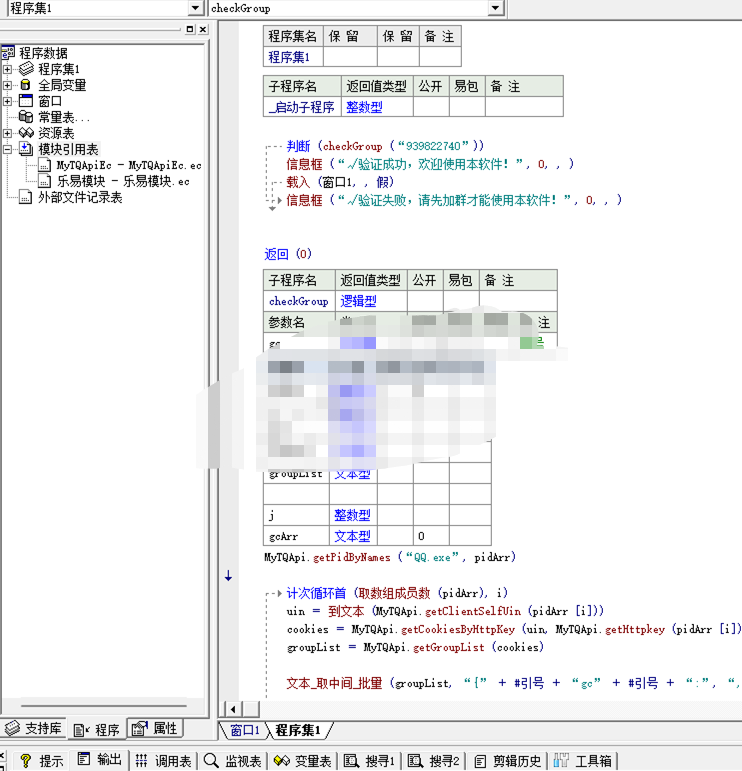742x771 pixels.
Task: Click the 资源表 icon in project tree
Action: [x=26, y=133]
